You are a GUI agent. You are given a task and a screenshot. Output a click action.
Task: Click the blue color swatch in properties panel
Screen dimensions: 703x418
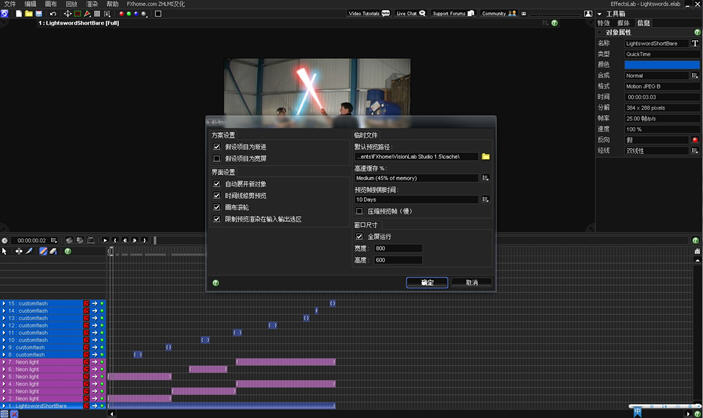[x=661, y=64]
